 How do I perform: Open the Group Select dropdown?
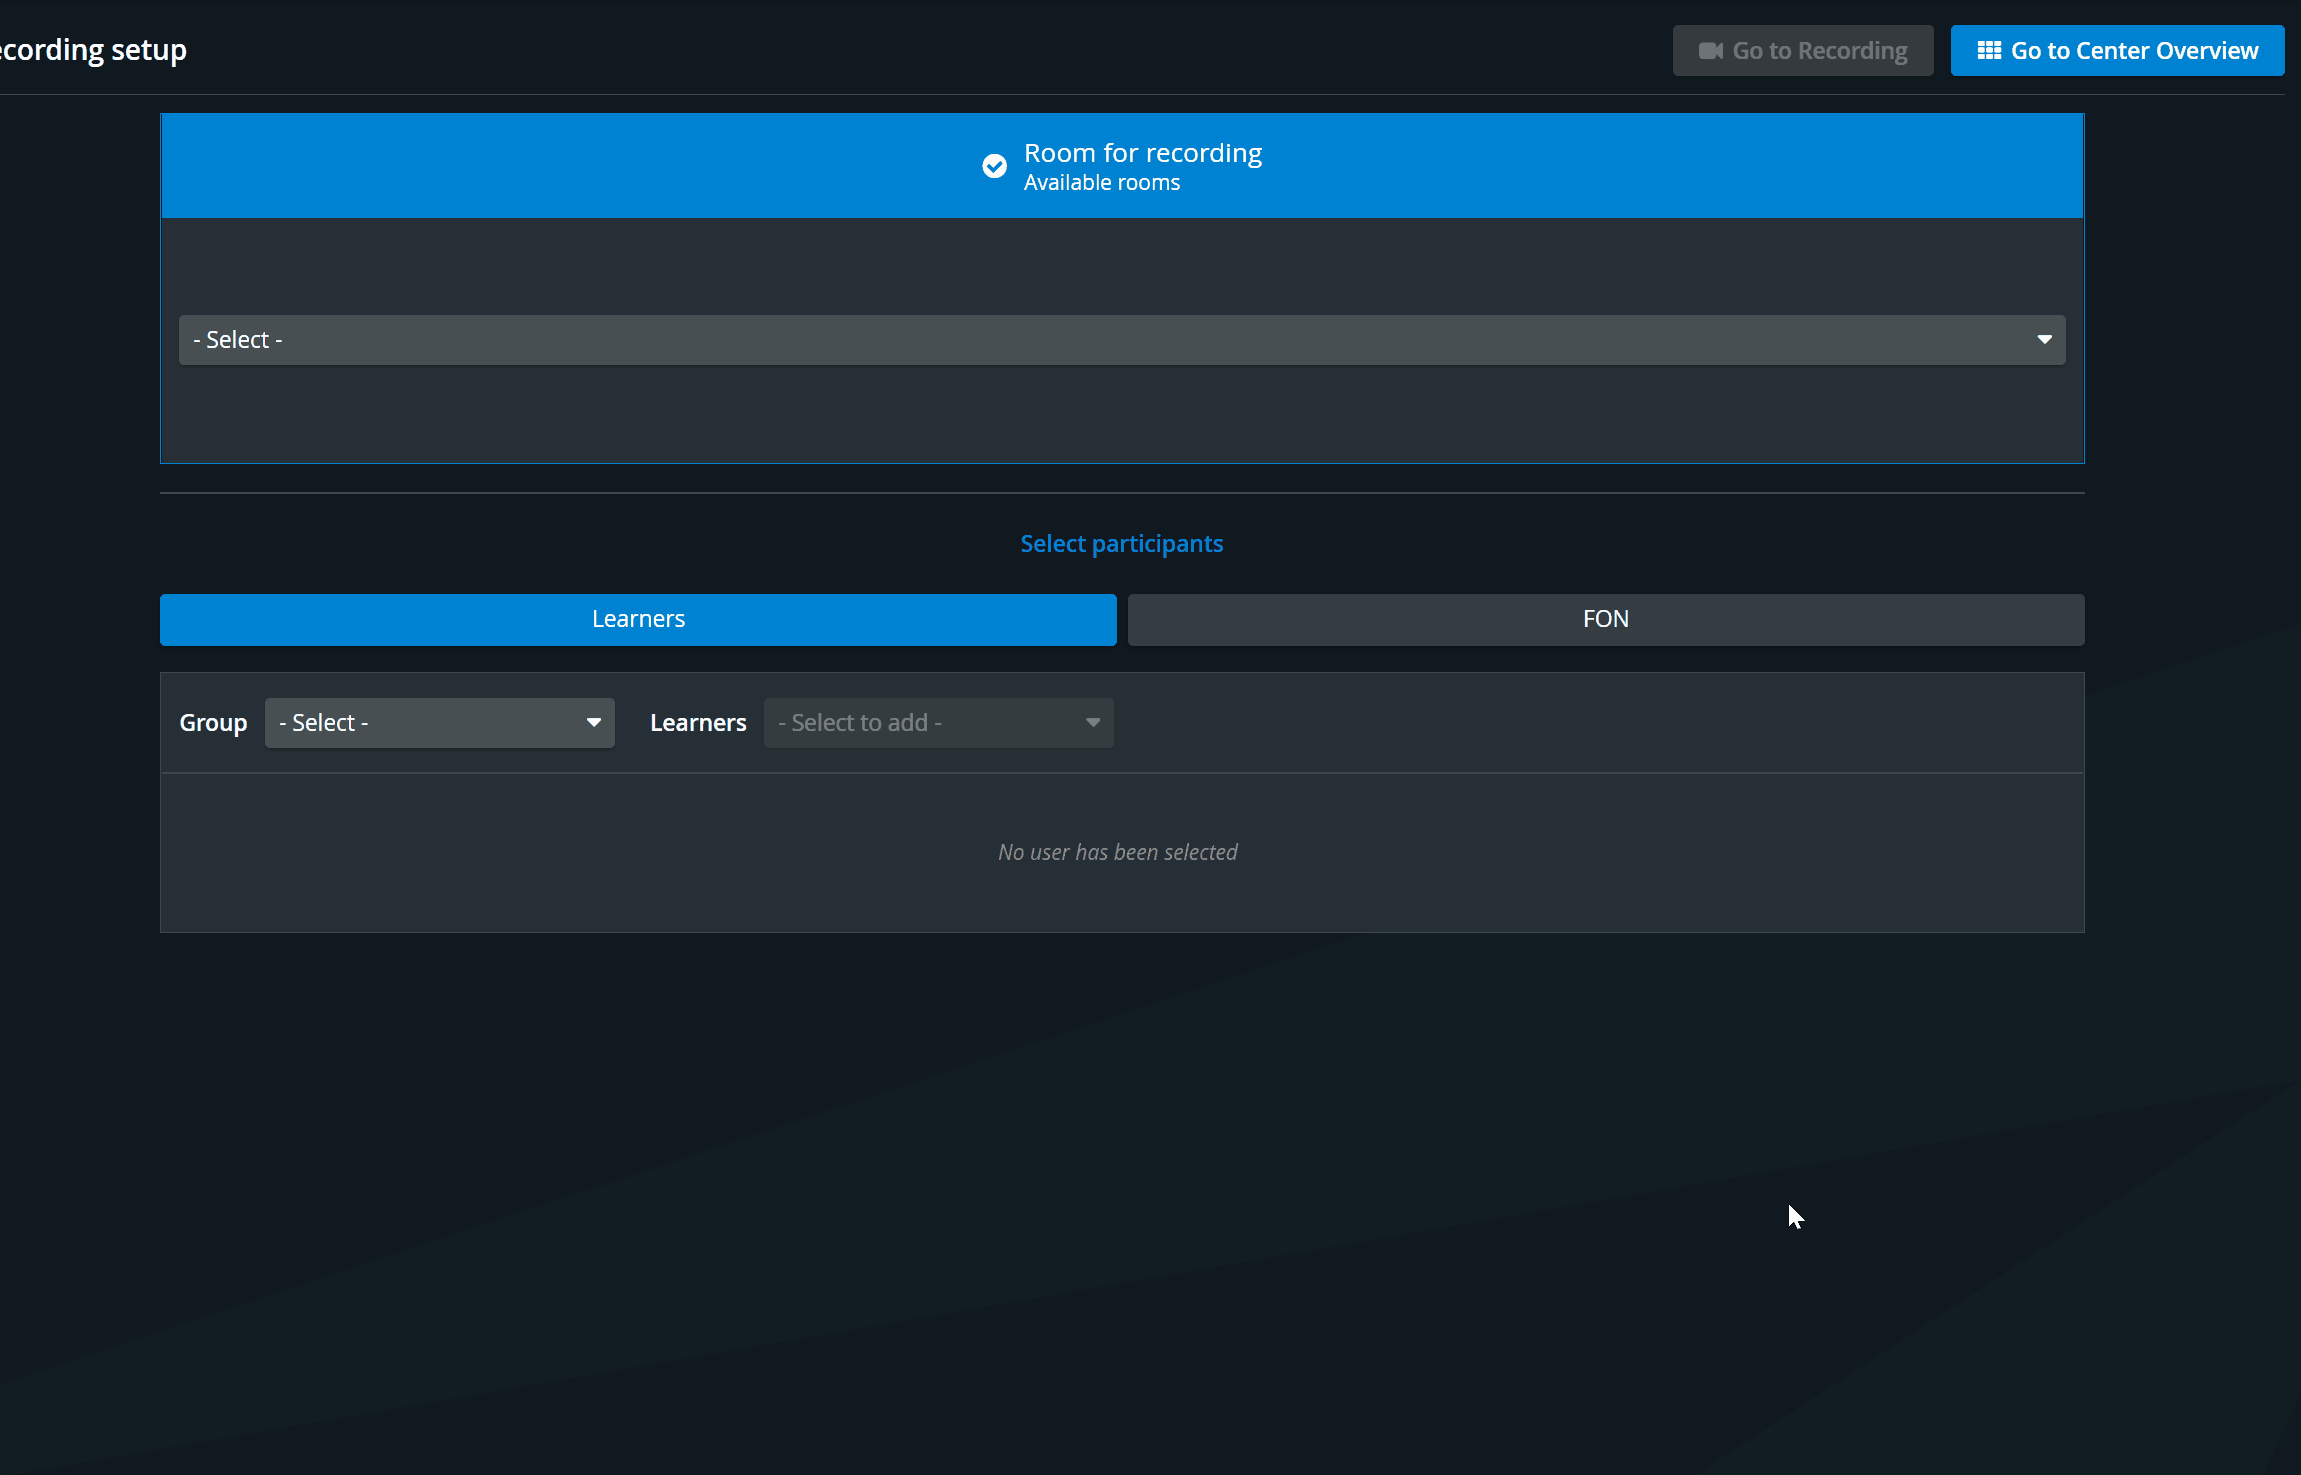click(x=440, y=723)
